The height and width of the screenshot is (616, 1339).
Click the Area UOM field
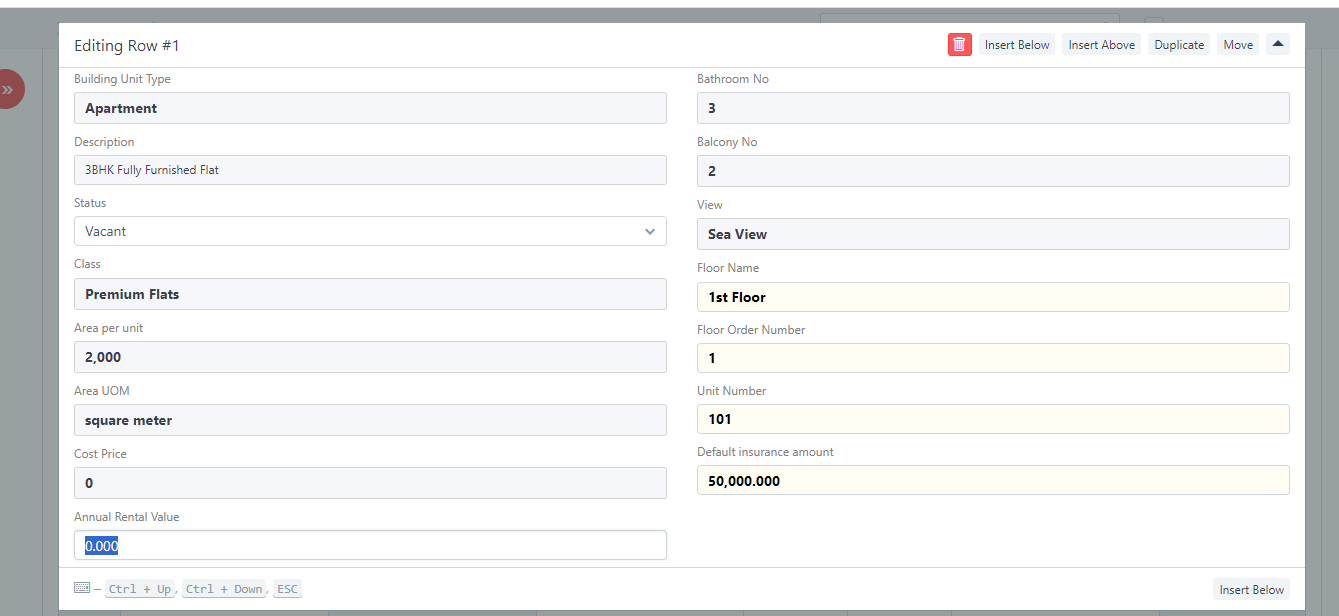pos(370,420)
